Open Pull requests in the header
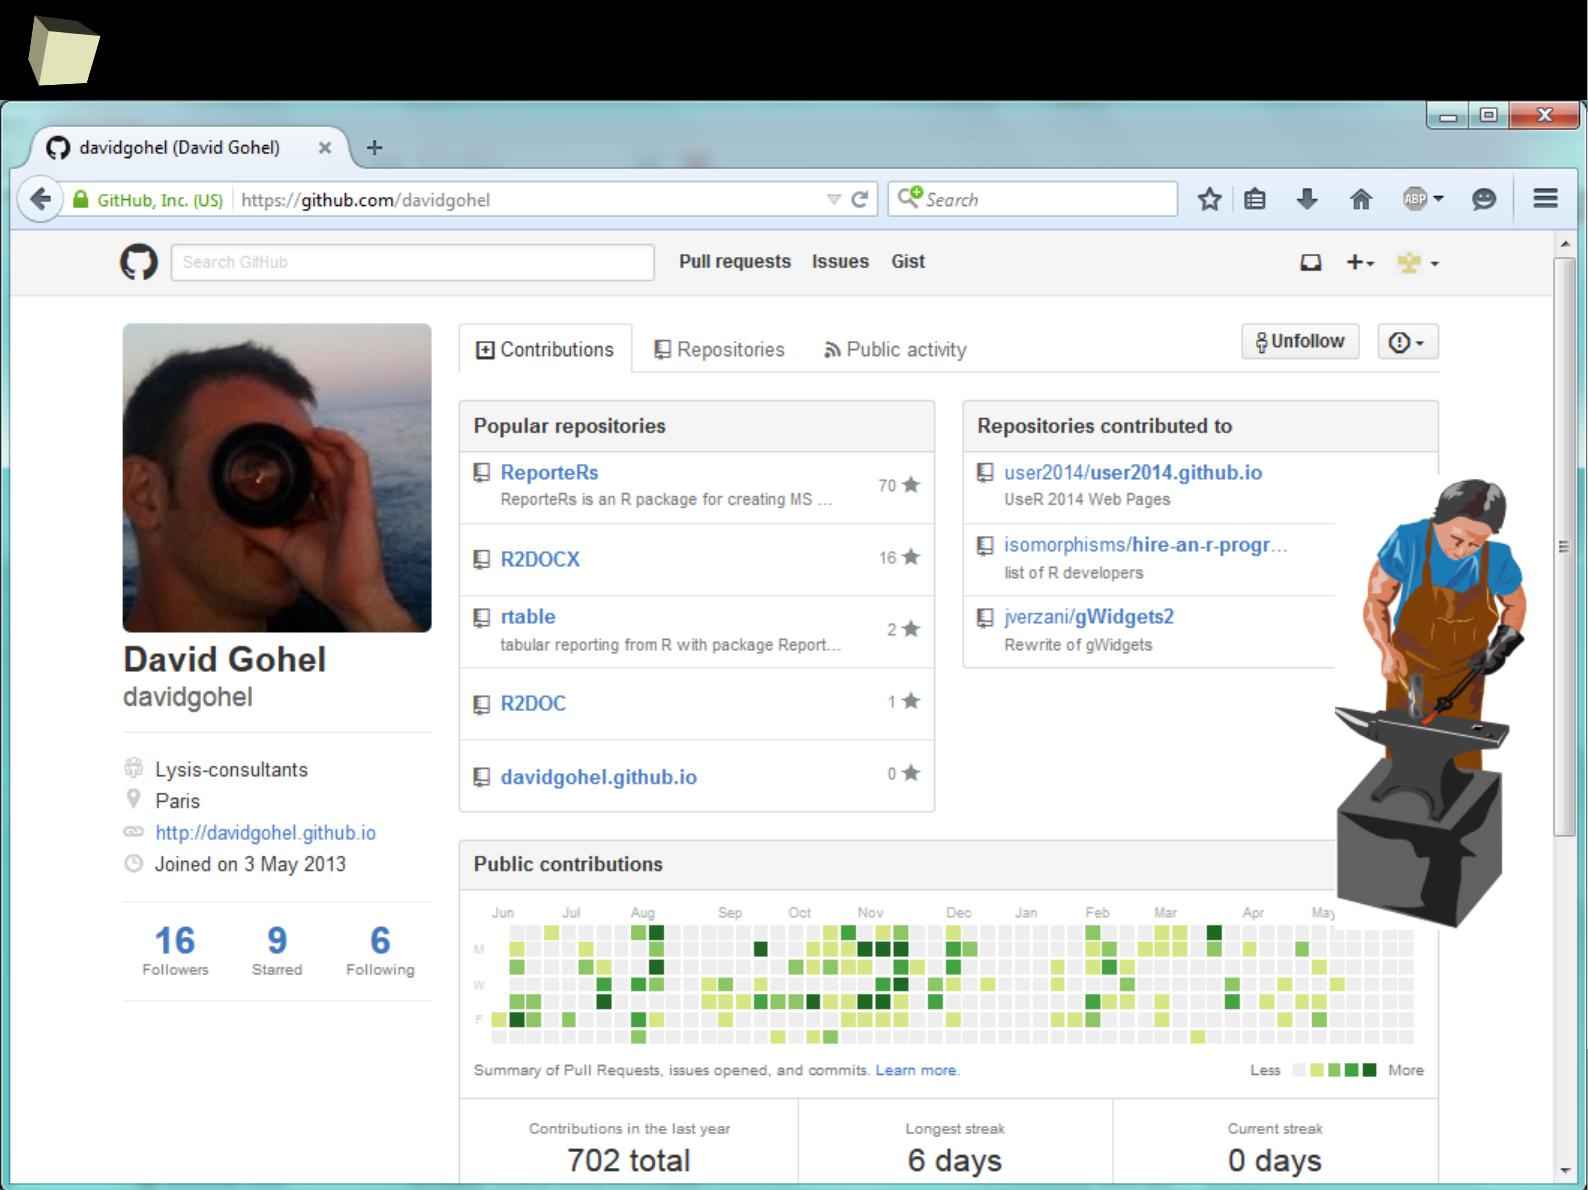This screenshot has width=1588, height=1190. [735, 261]
